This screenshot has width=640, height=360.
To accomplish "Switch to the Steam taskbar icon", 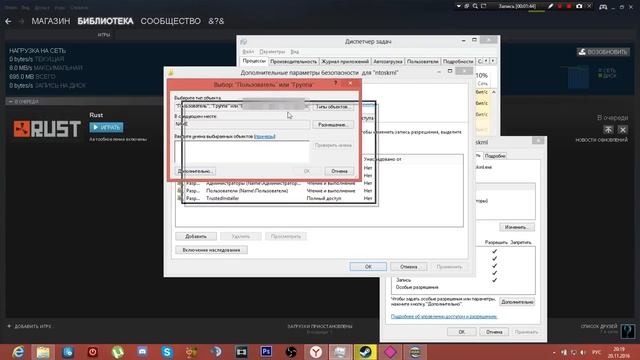I will pyautogui.click(x=365, y=352).
